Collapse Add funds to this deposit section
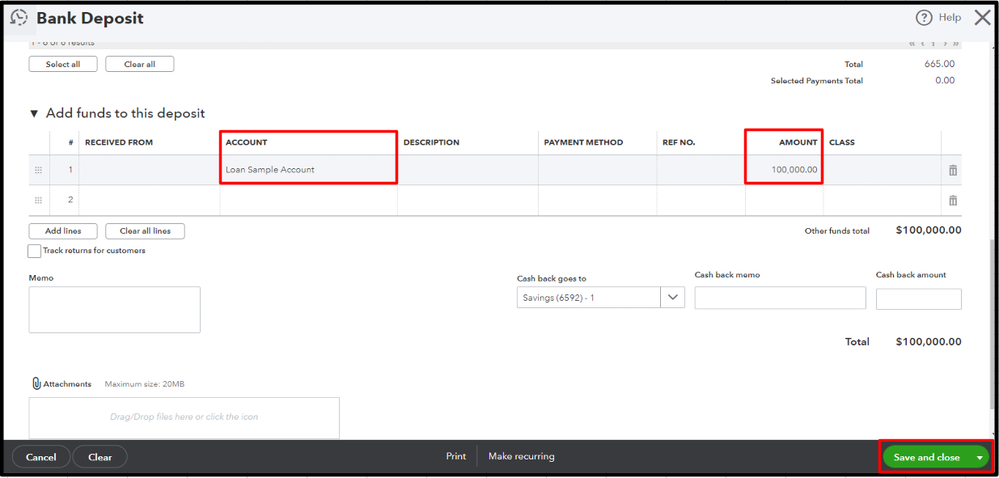 pyautogui.click(x=34, y=114)
